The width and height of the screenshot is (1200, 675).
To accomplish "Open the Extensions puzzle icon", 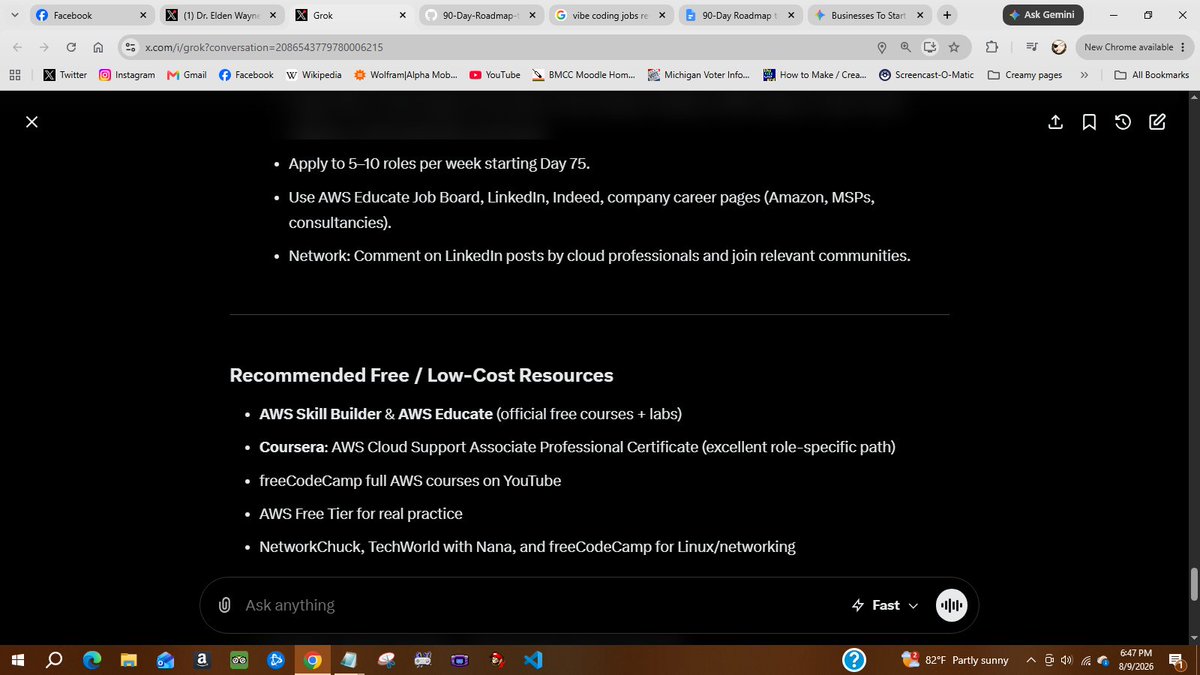I will [x=991, y=47].
